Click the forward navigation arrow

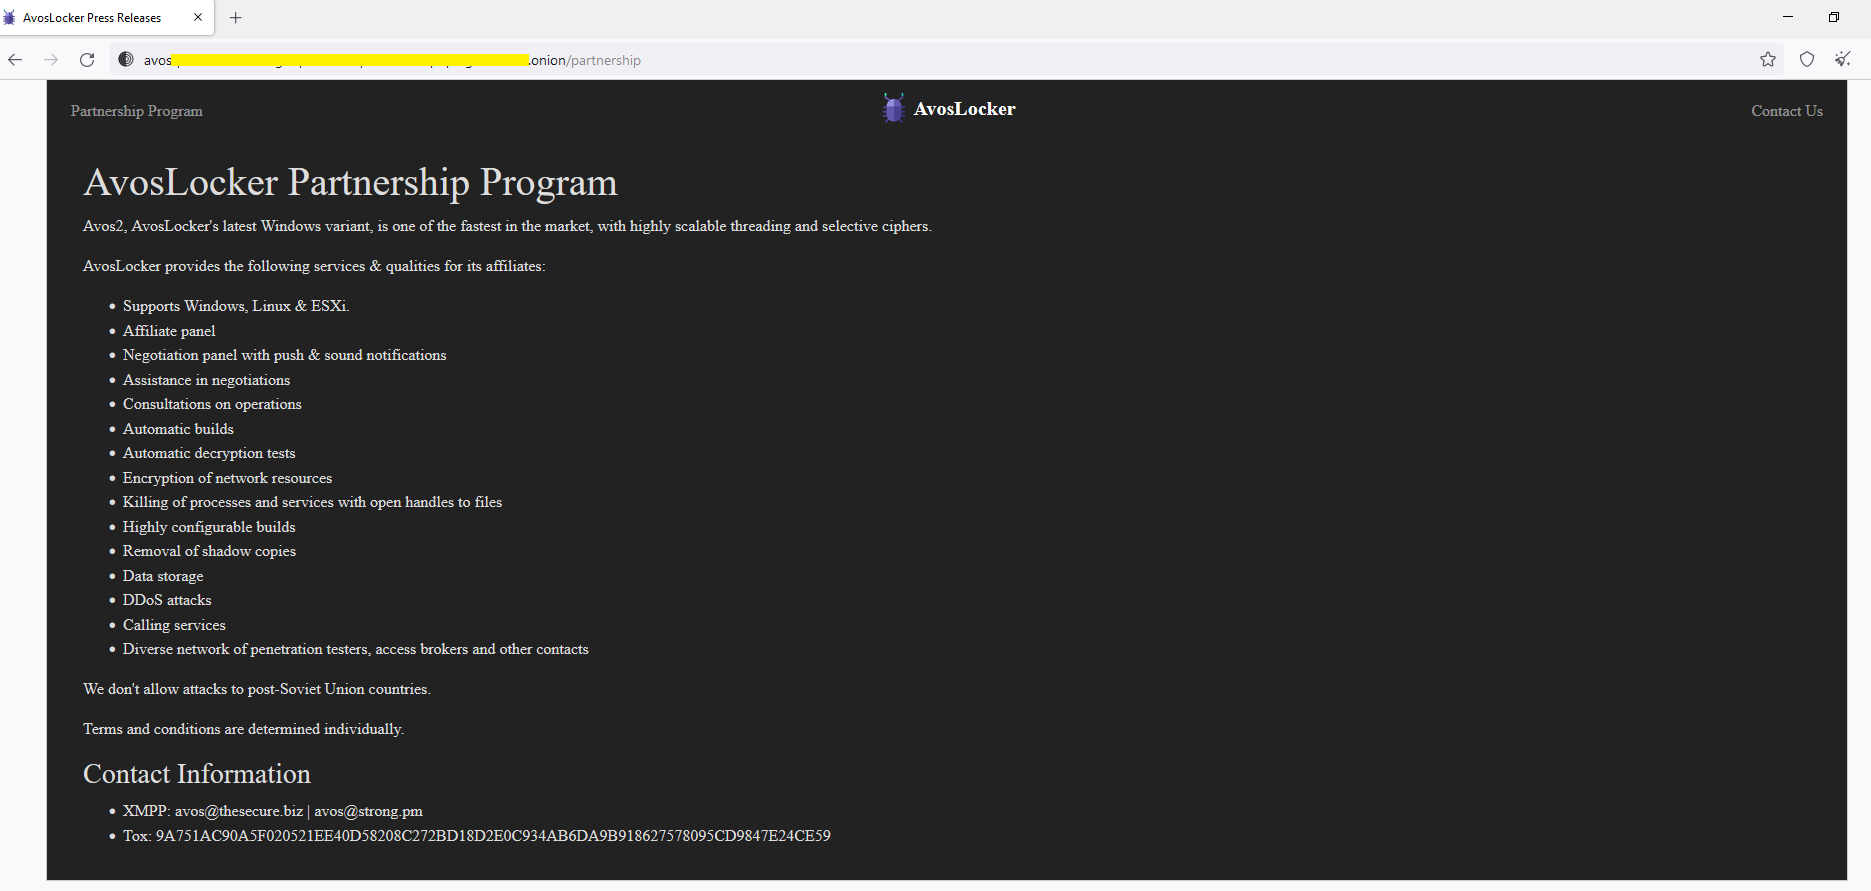coord(51,60)
